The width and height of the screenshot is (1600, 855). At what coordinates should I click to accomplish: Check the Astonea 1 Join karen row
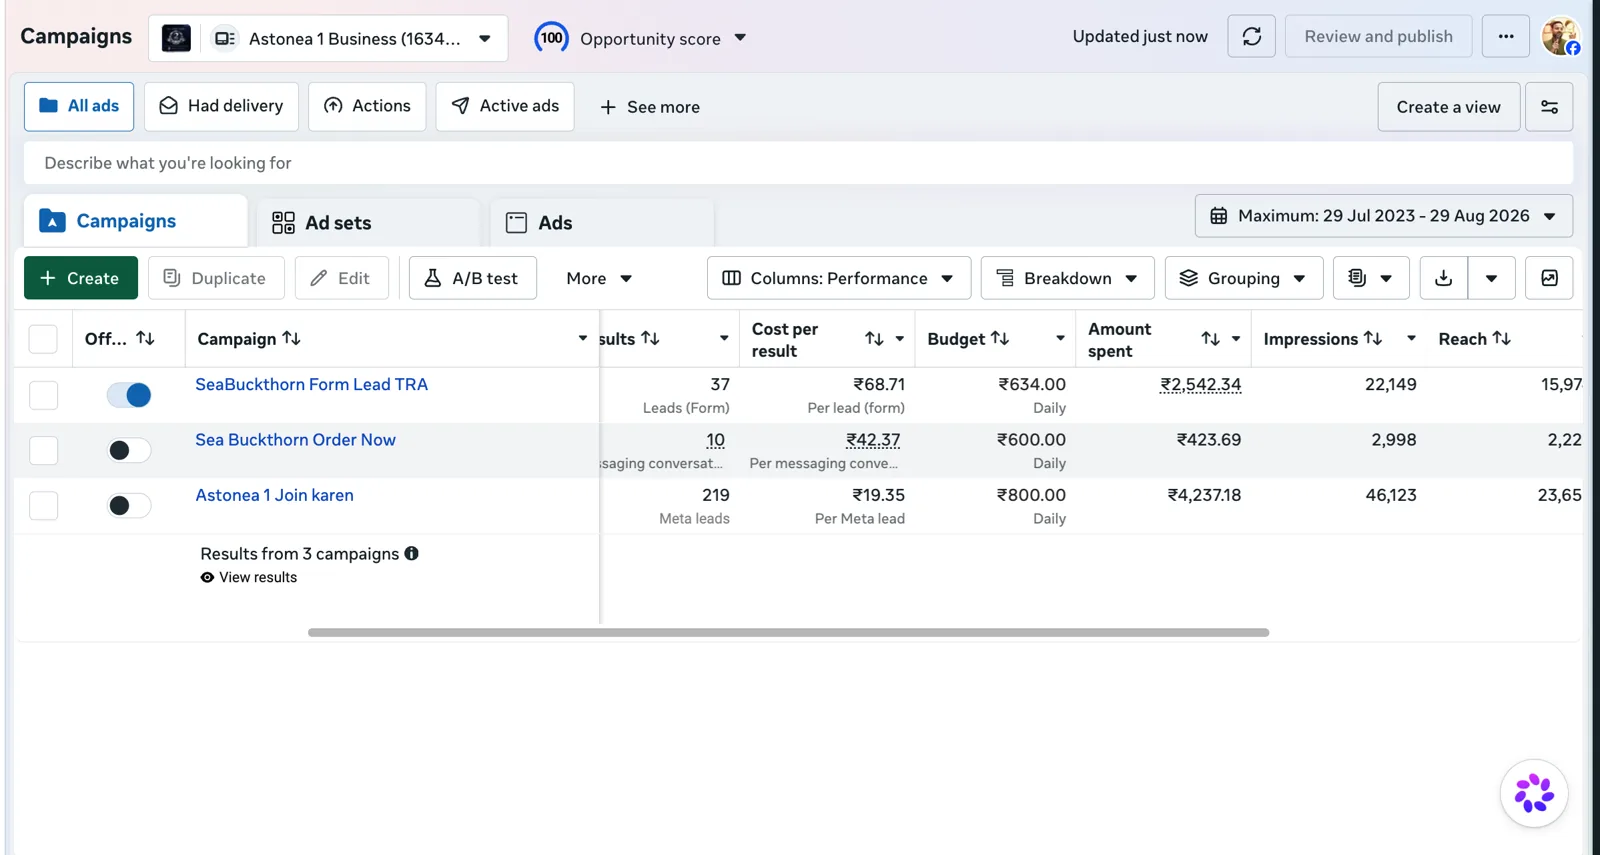(x=43, y=505)
